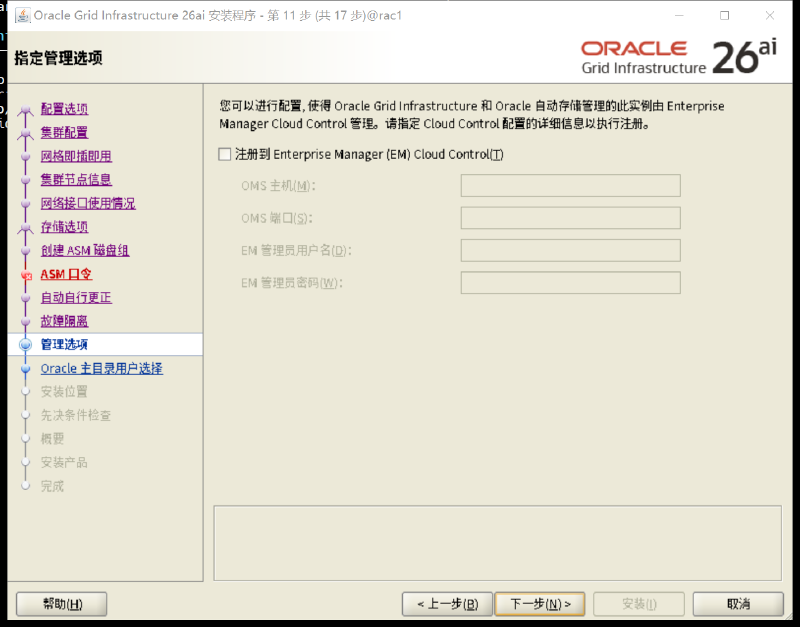Image resolution: width=800 pixels, height=627 pixels.
Task: Click the EM 管理员密码(W) label text
Action: (x=291, y=283)
